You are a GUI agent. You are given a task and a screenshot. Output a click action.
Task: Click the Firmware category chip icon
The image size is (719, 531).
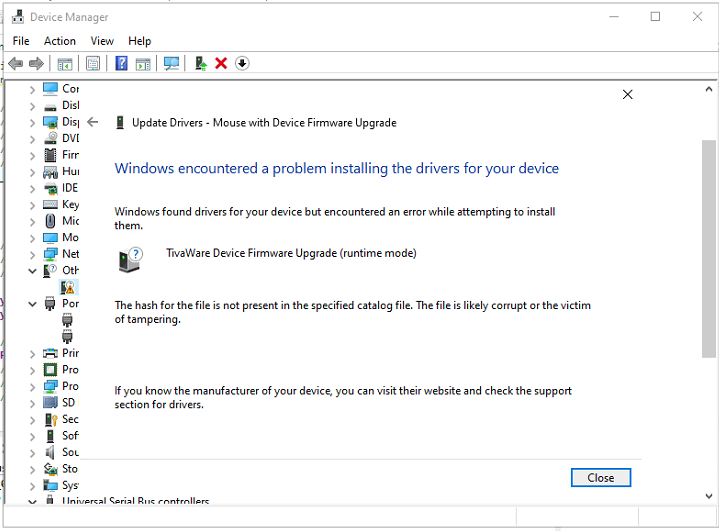click(50, 155)
